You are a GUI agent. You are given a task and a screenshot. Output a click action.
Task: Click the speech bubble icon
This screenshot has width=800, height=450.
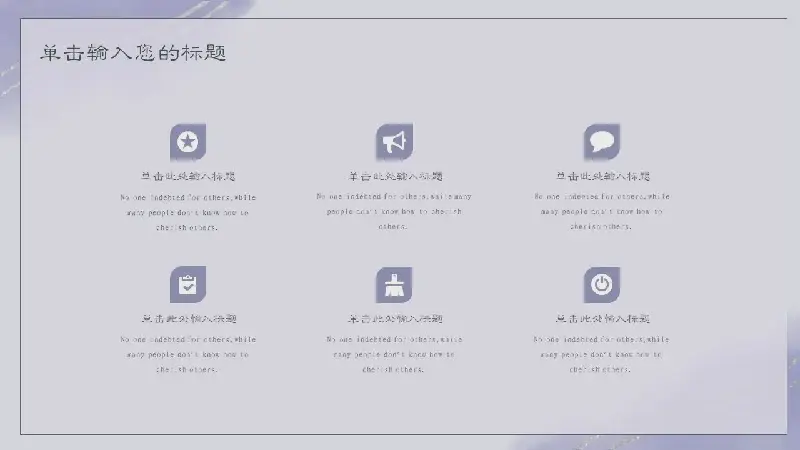601,142
